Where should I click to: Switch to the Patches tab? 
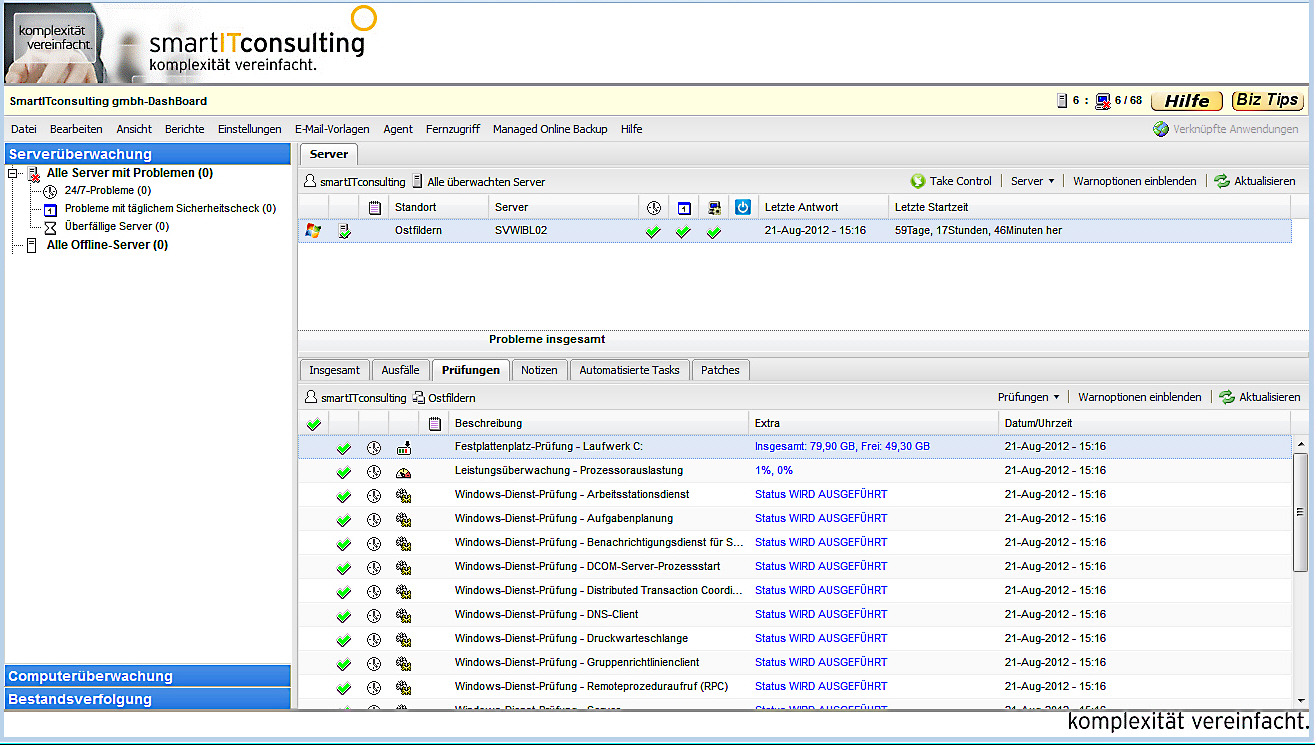coord(720,370)
